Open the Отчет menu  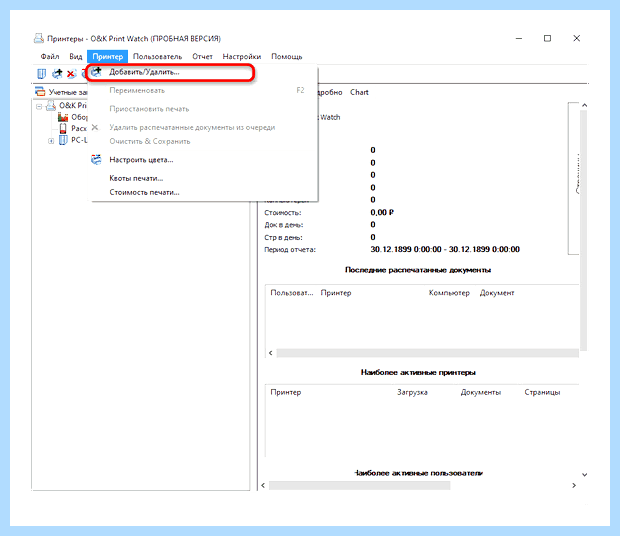[202, 57]
